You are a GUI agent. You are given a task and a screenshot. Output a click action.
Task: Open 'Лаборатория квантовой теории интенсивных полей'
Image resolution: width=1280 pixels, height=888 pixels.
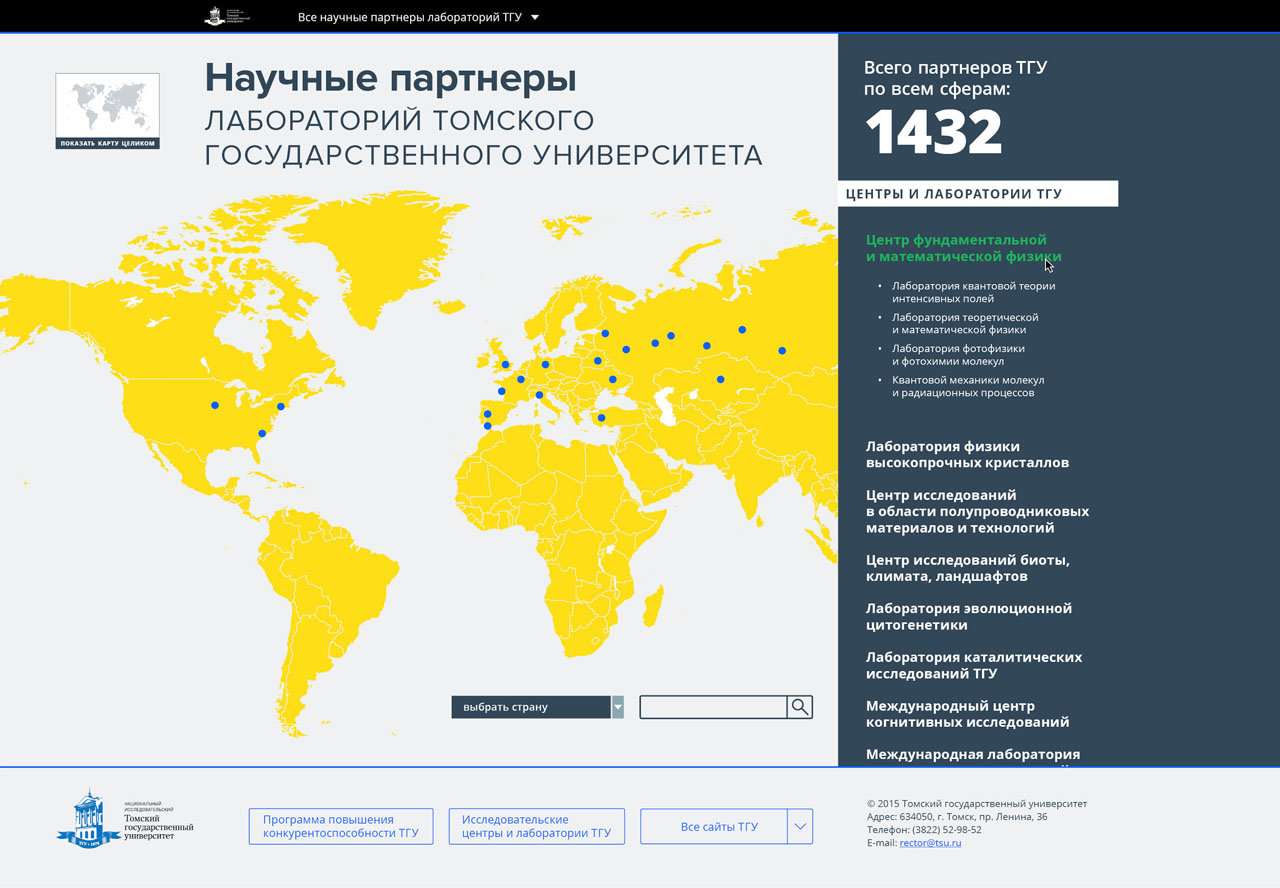(x=973, y=292)
